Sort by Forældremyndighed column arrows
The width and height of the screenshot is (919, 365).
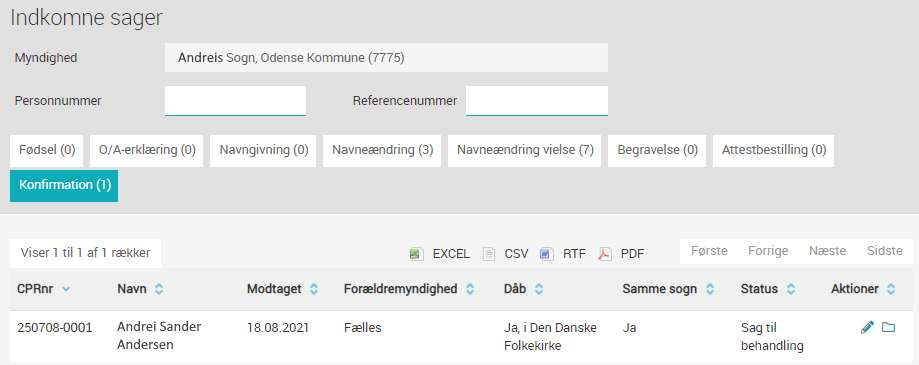click(x=469, y=289)
